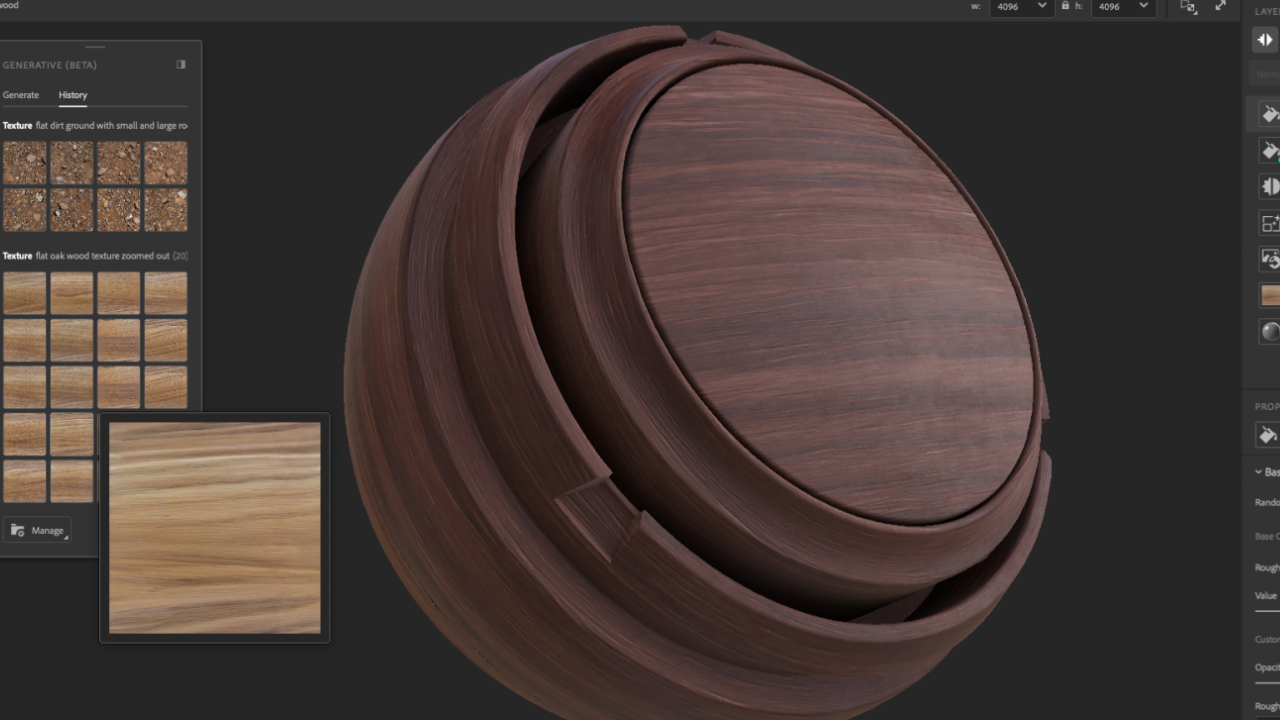
Task: Collapse the Base section in Properties
Action: point(1258,471)
